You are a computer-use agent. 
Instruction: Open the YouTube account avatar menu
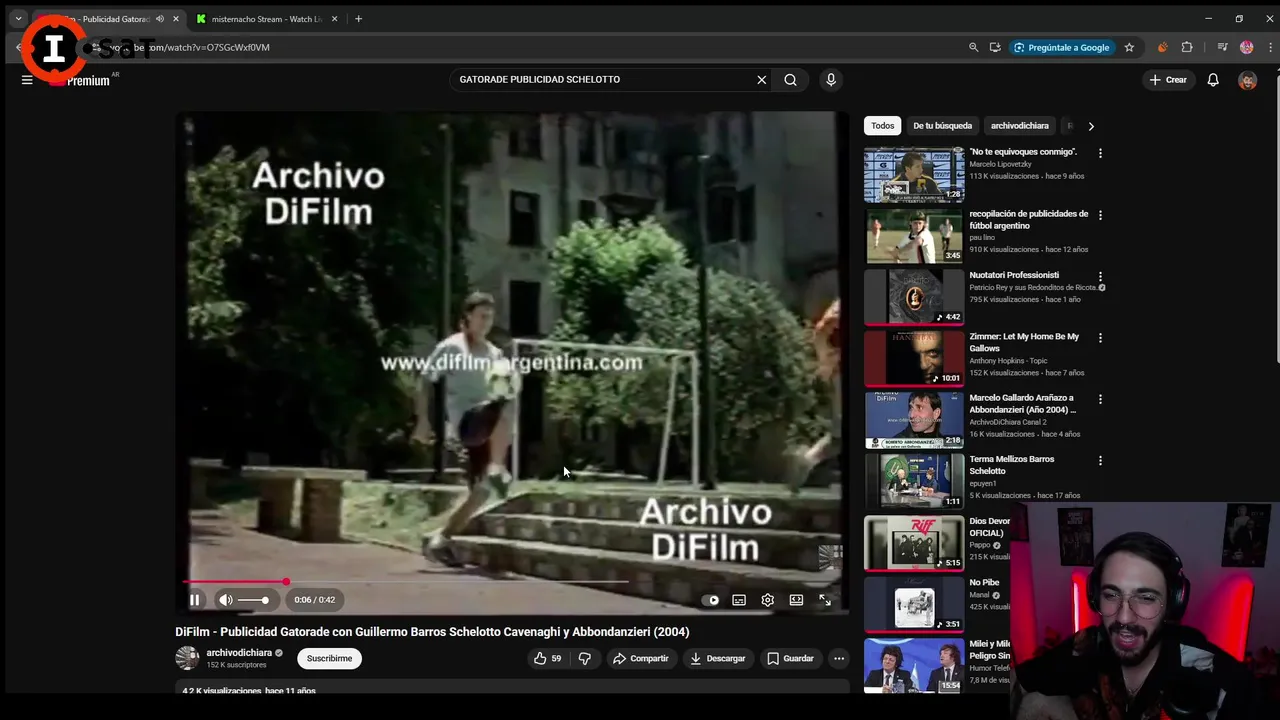[1247, 80]
